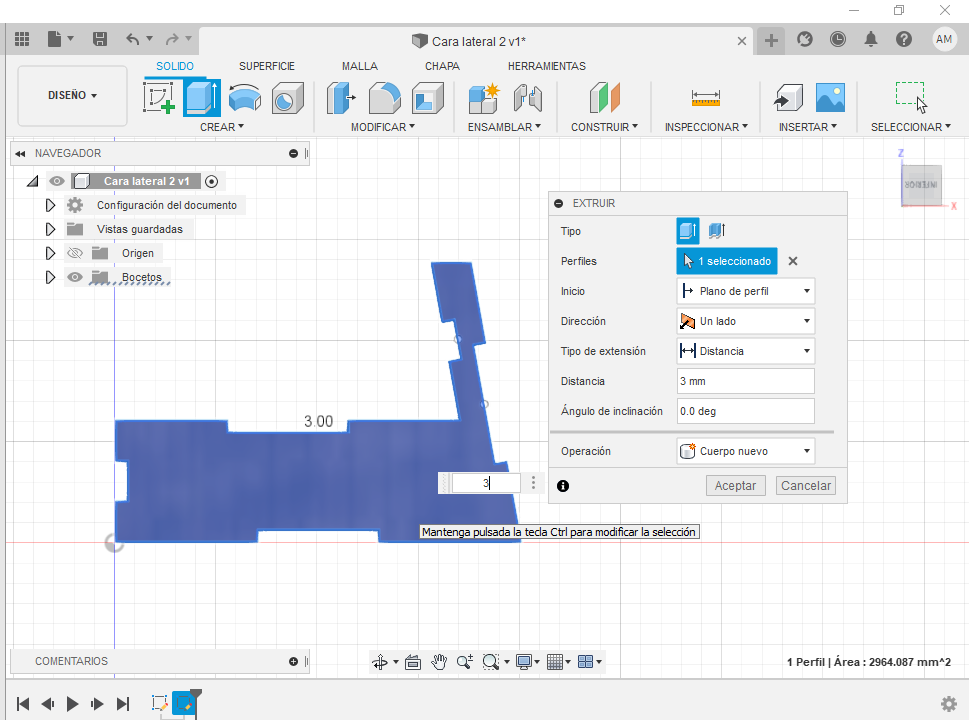This screenshot has height=720, width=969.
Task: Open the DISEÑO workspace dropdown
Action: tap(72, 96)
